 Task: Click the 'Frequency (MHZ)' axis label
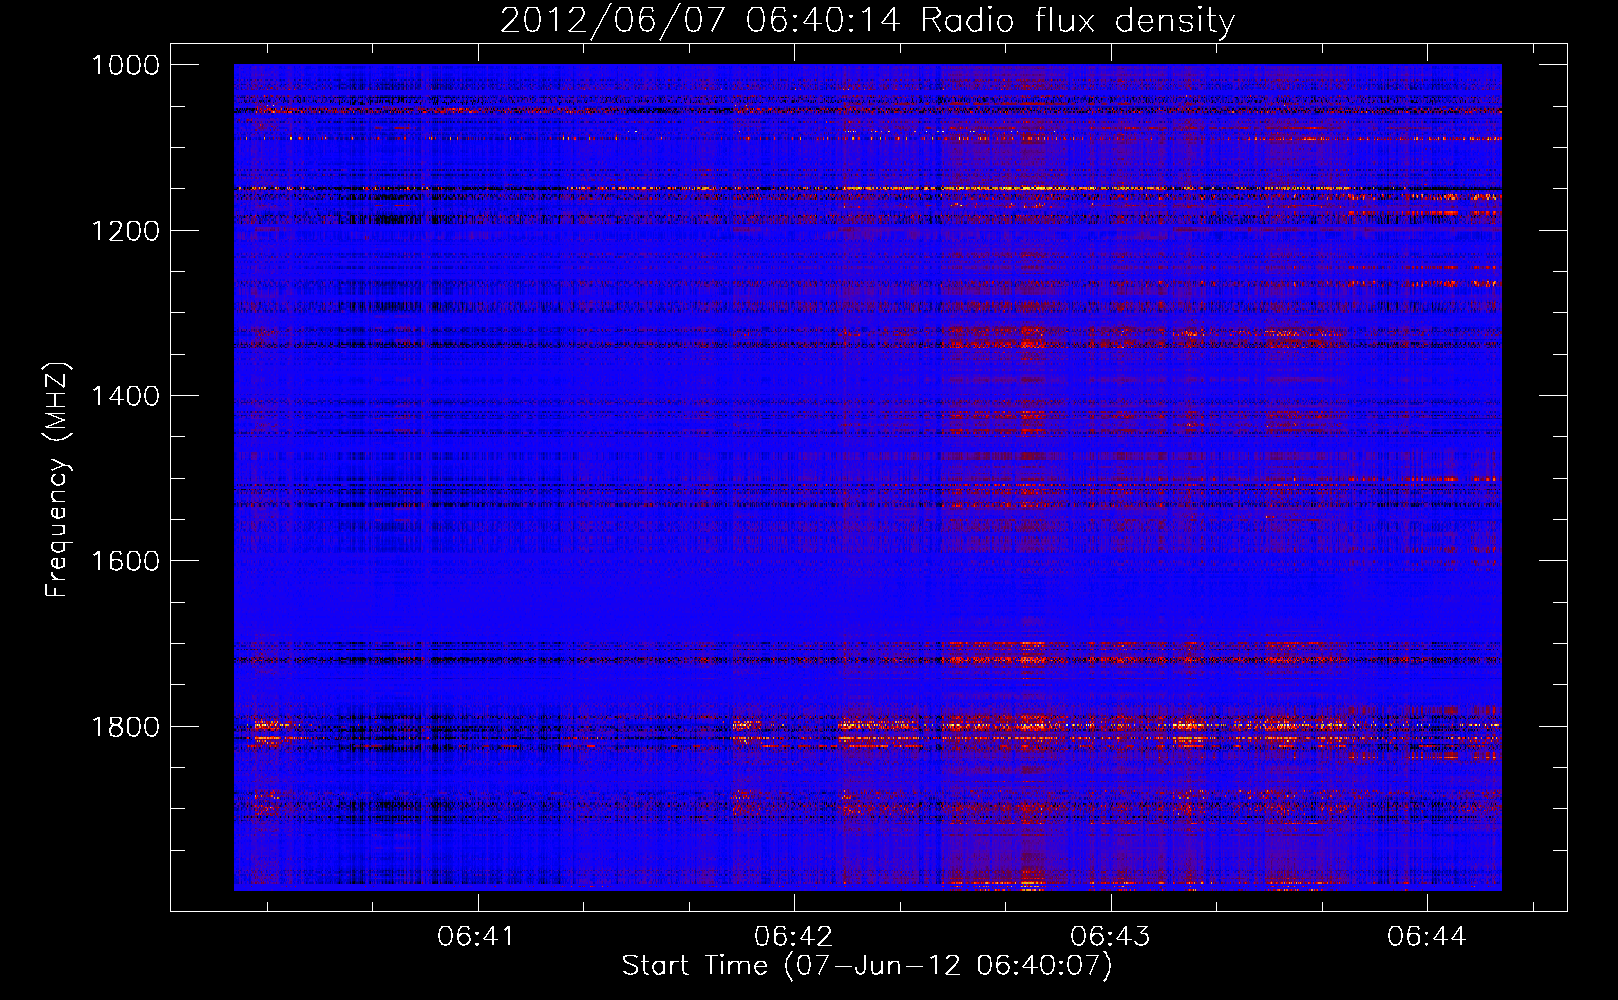click(57, 480)
